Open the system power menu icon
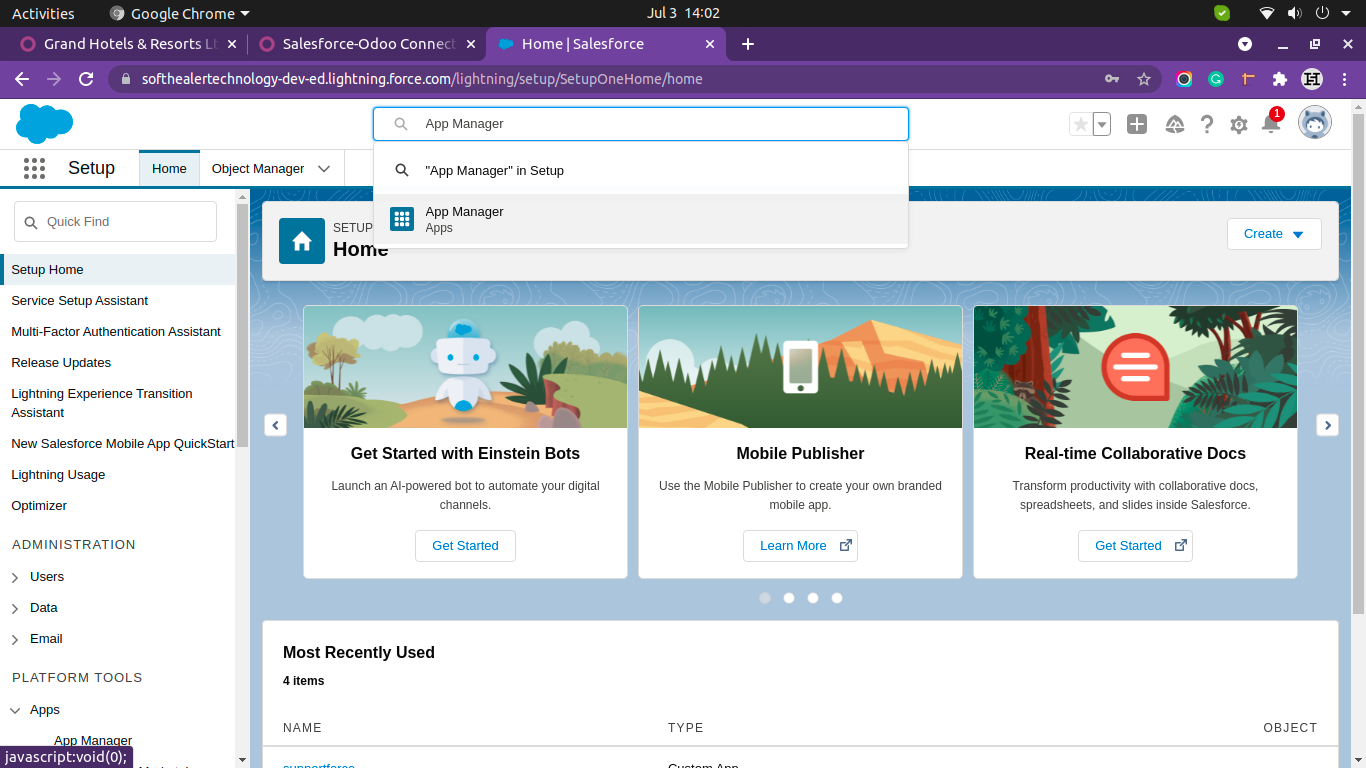Screen dimensions: 1366x768 click(1322, 13)
